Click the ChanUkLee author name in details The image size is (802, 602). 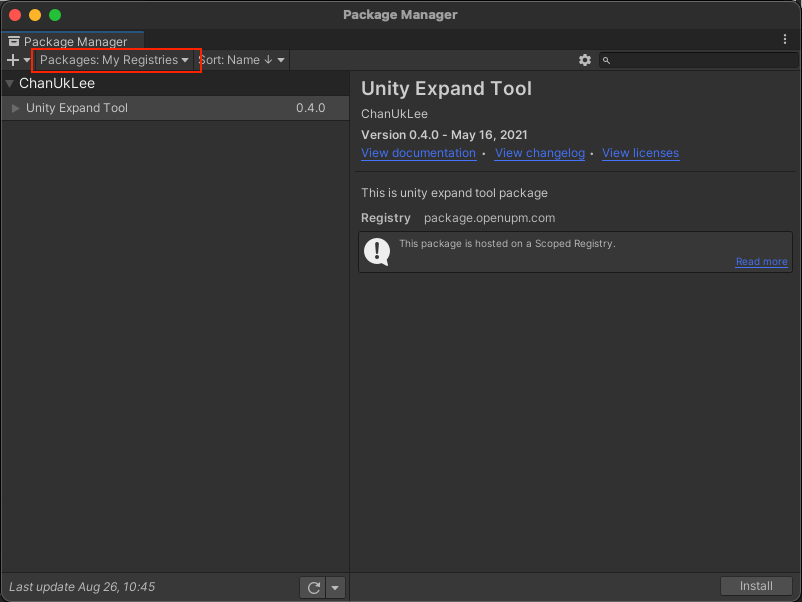click(x=394, y=114)
